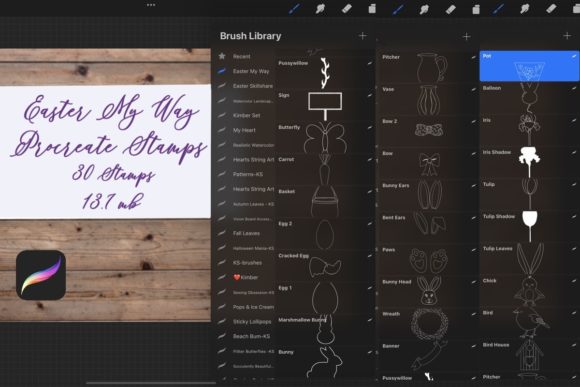580x387 pixels.
Task: Open the Kimber set with red heart
Action: point(246,277)
